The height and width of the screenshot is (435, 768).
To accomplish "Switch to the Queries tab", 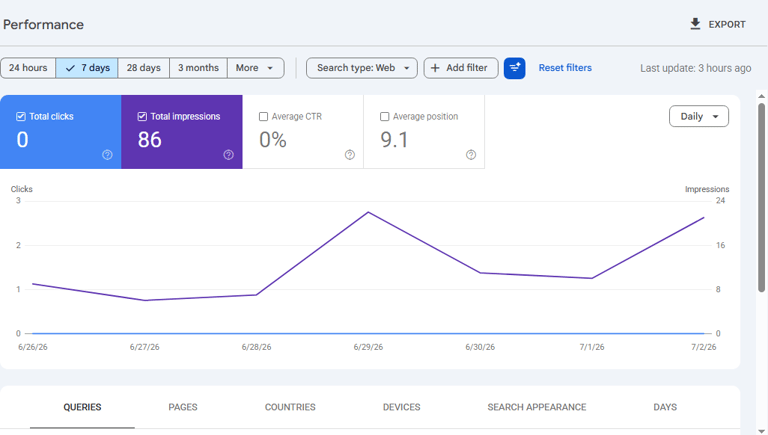I will tap(82, 407).
